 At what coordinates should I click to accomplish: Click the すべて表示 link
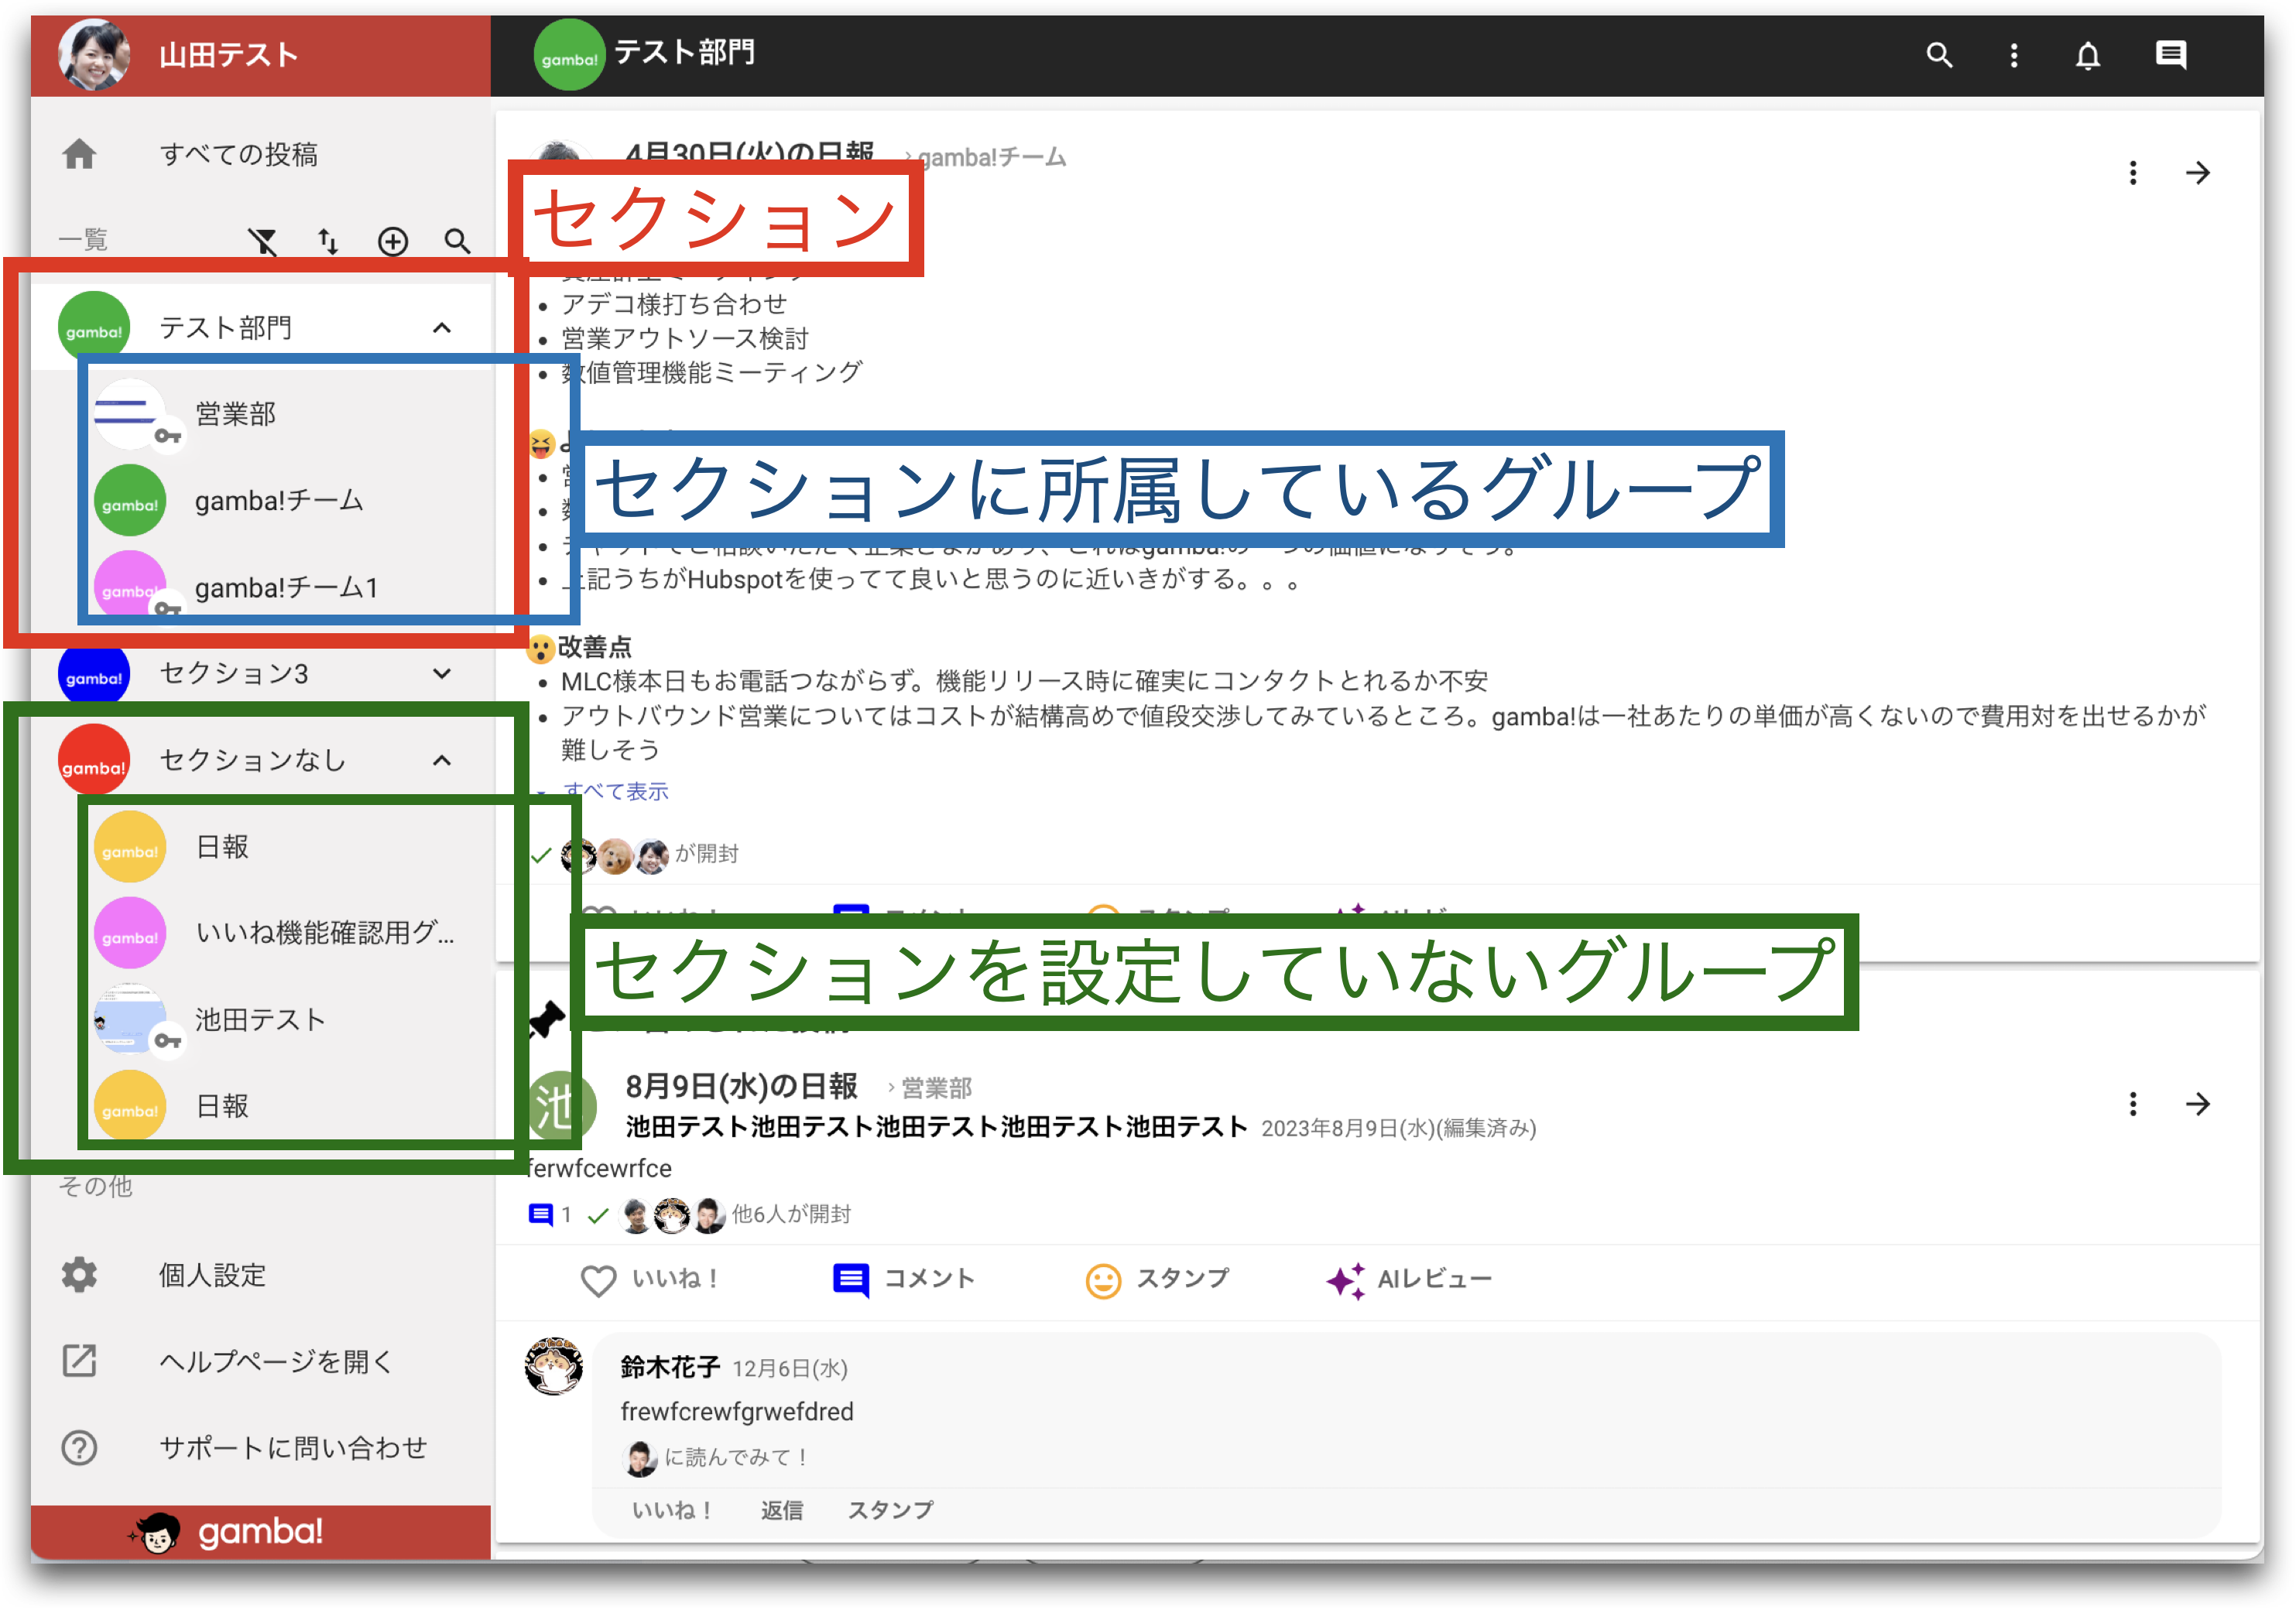tap(616, 791)
